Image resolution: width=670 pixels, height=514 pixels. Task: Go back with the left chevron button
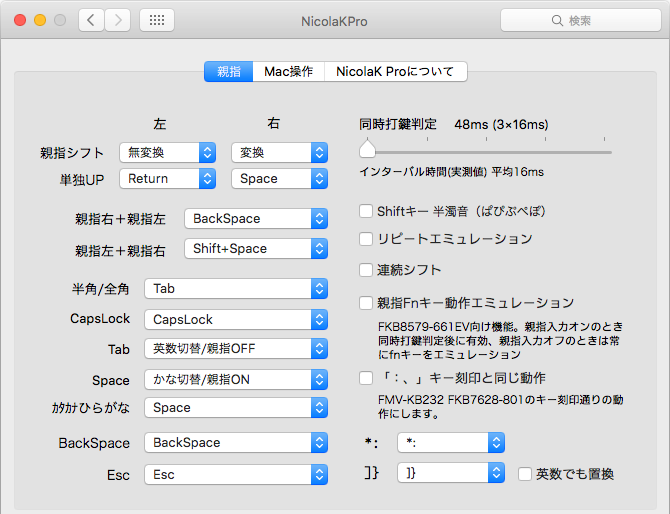pos(91,20)
